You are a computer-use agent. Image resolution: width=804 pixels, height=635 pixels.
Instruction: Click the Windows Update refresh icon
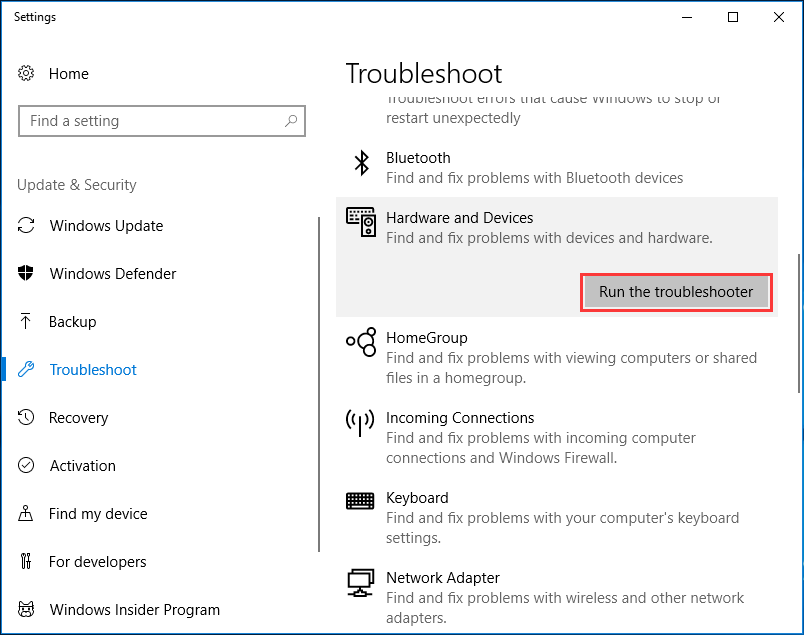(x=27, y=226)
